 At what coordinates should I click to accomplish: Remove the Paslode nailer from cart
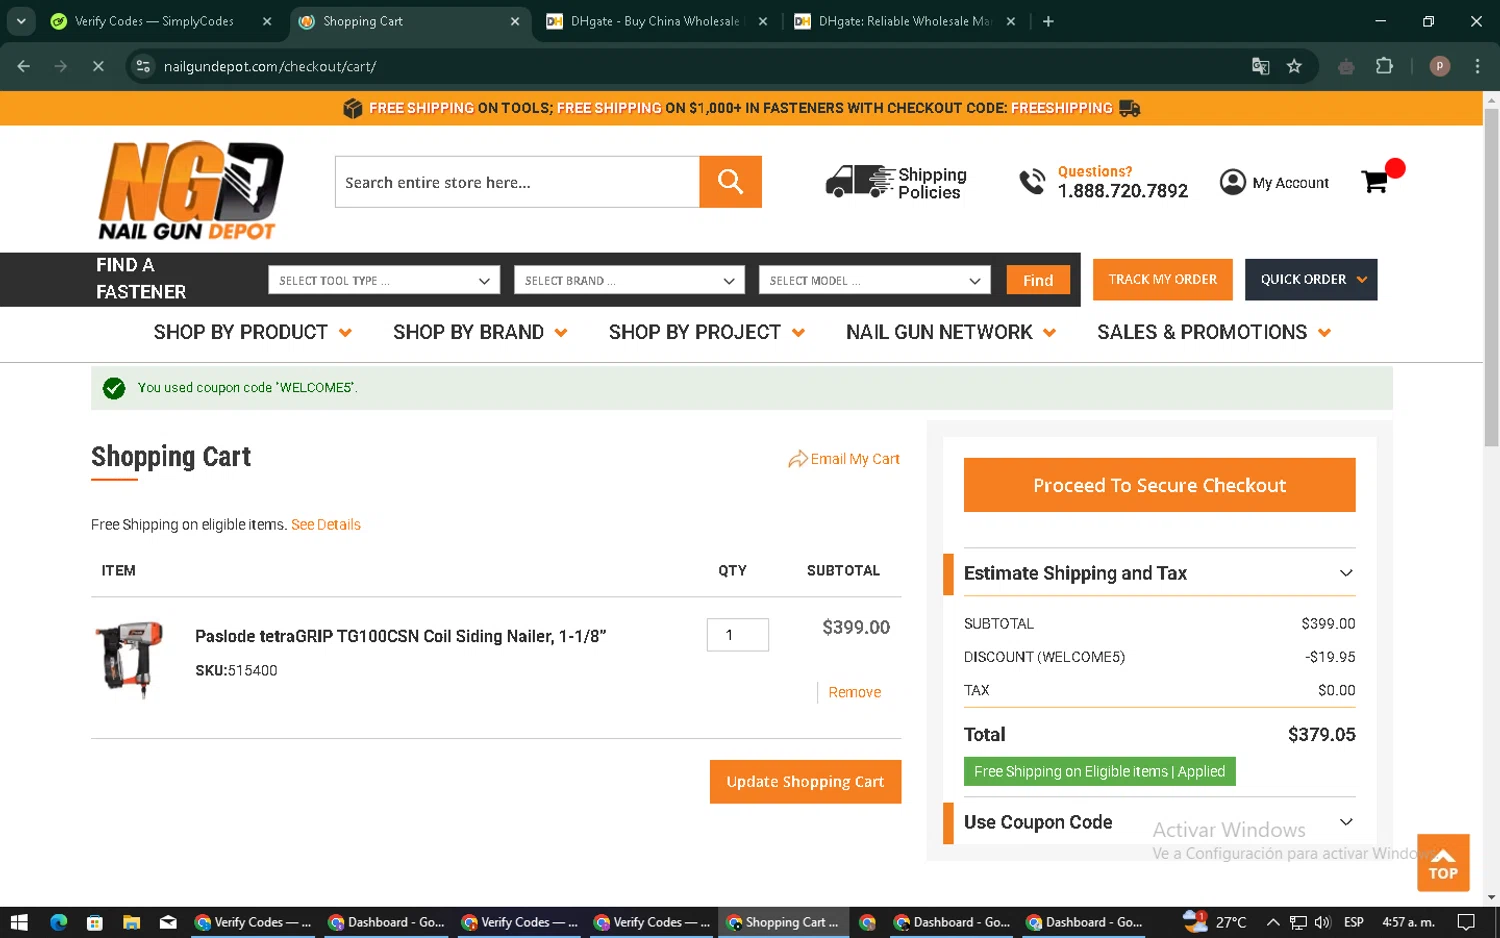pos(854,692)
